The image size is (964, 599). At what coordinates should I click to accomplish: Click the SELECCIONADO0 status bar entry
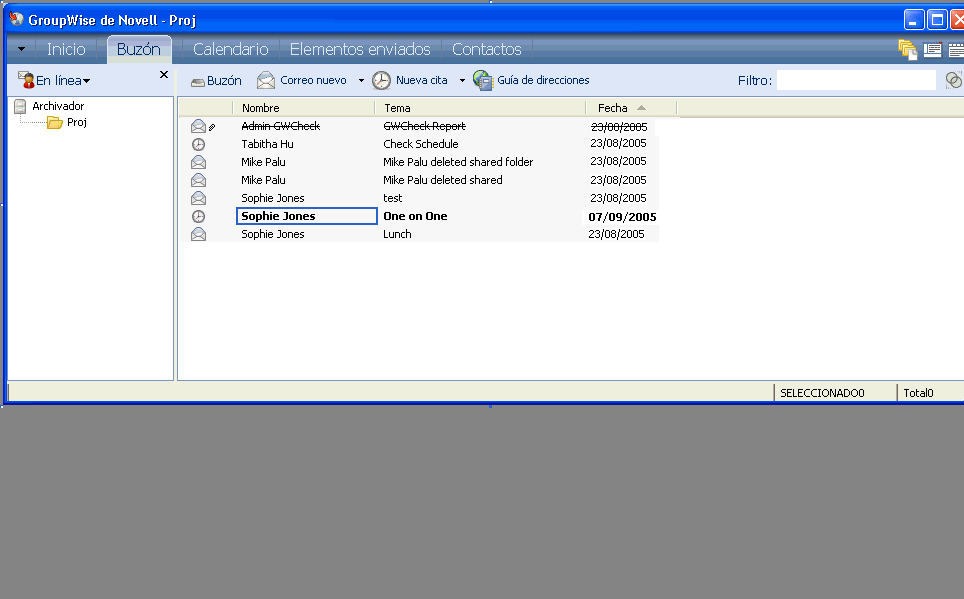click(822, 393)
